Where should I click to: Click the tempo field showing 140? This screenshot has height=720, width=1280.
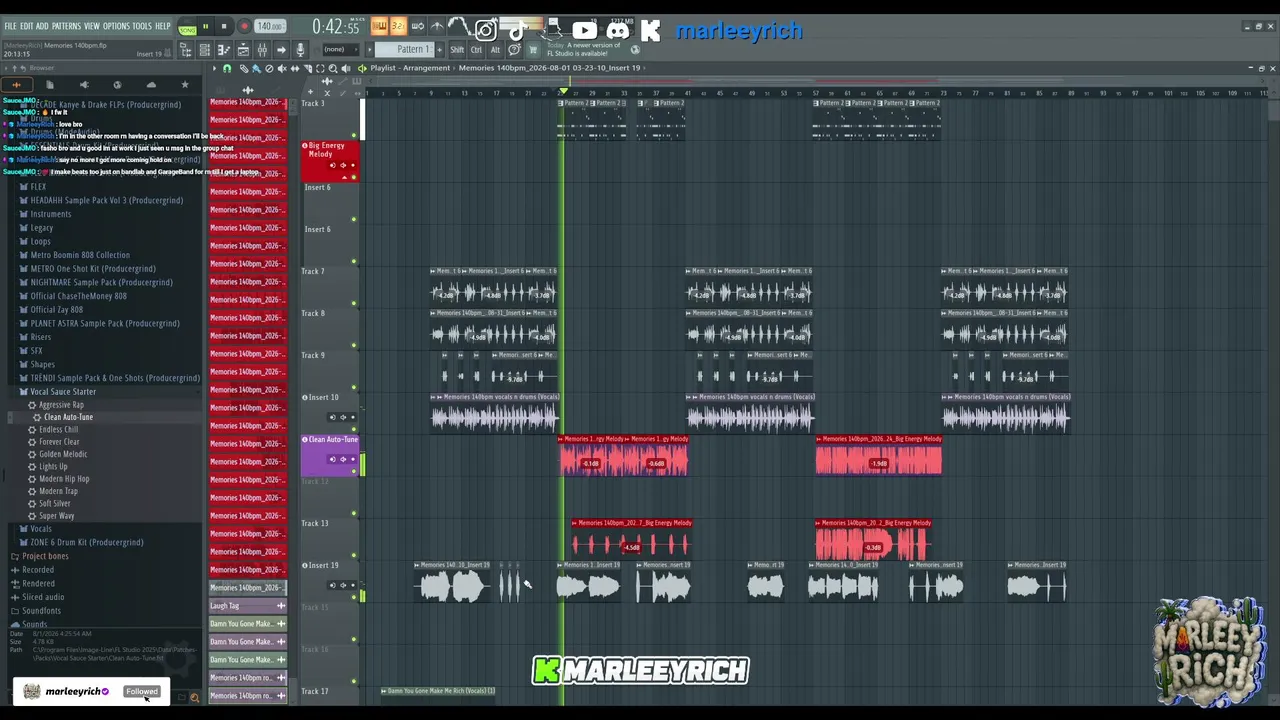pos(269,27)
